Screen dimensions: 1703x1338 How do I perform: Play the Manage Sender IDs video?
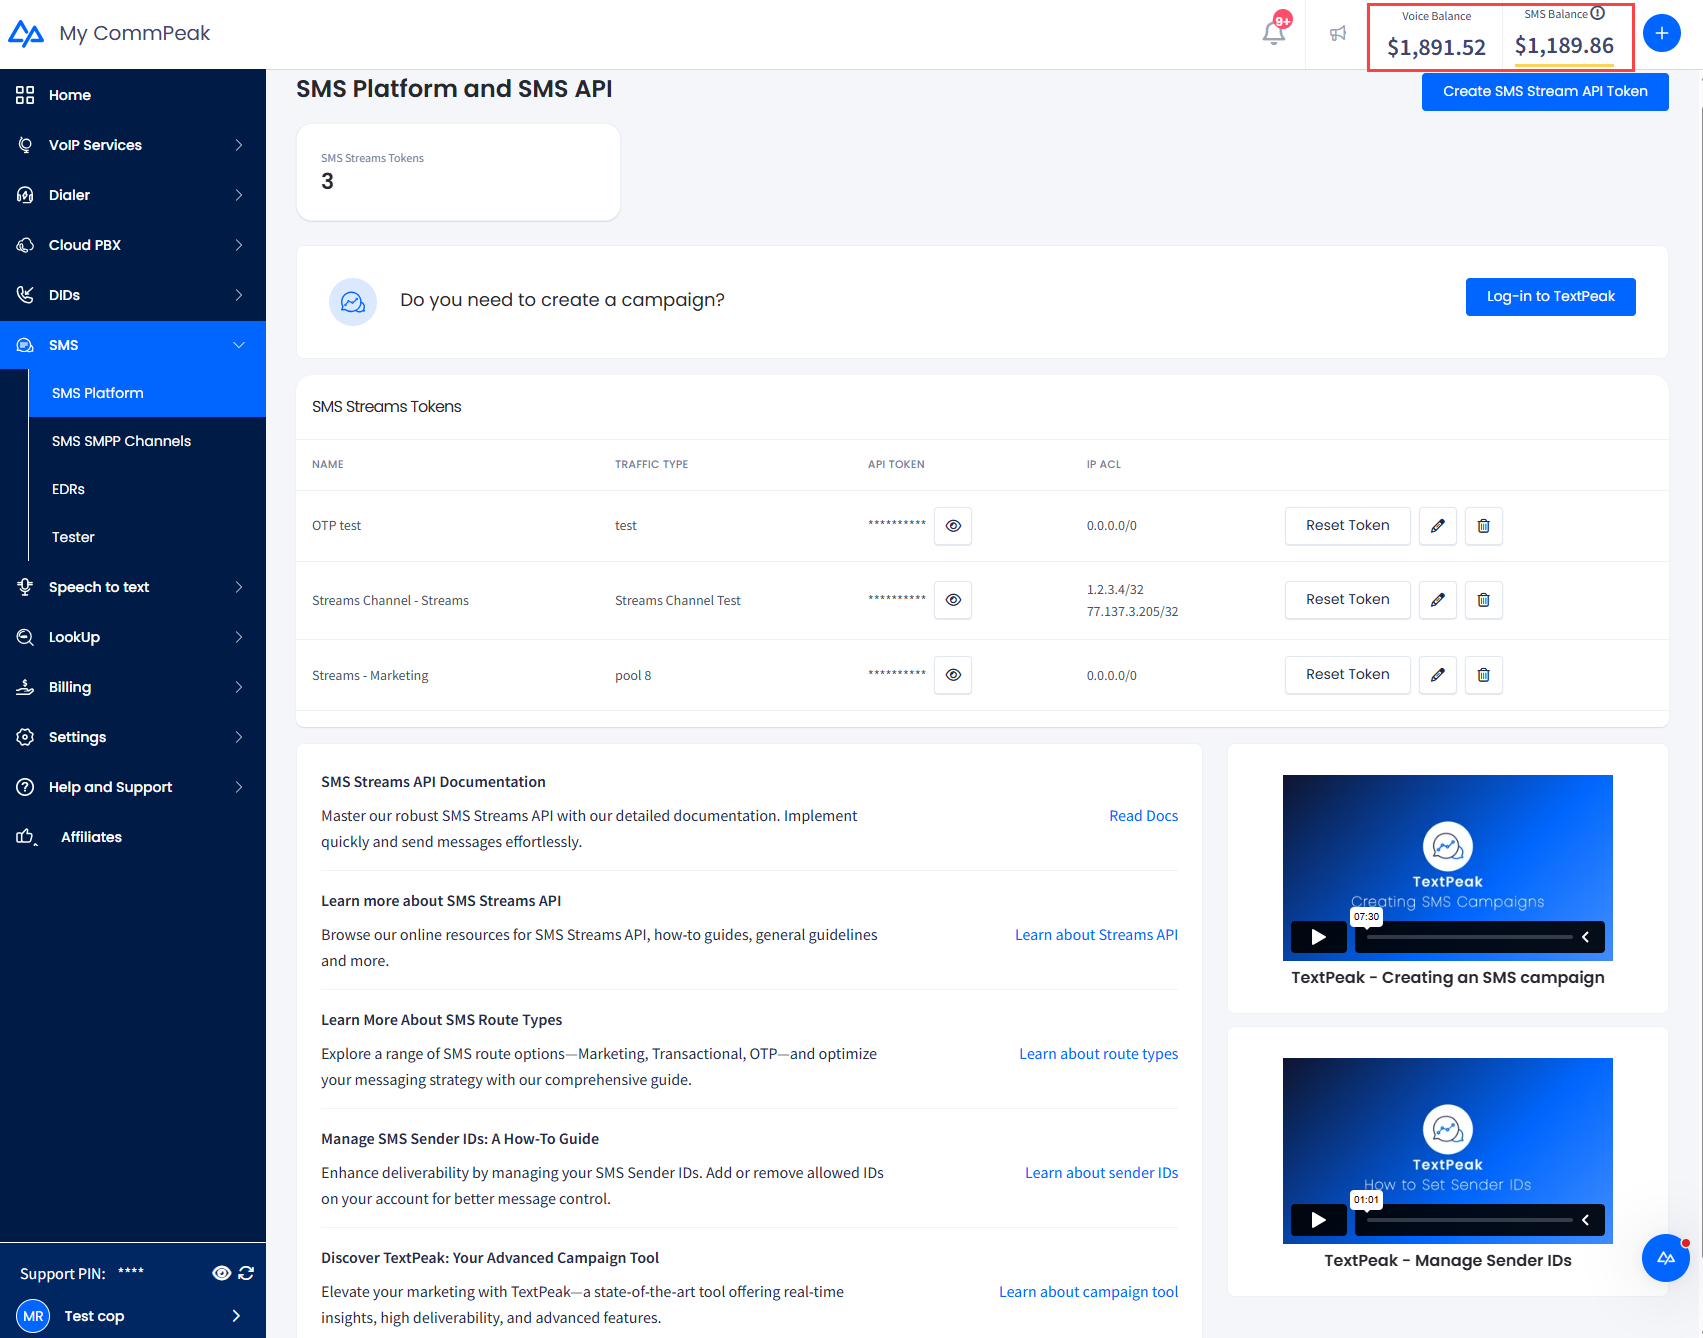coord(1318,1220)
